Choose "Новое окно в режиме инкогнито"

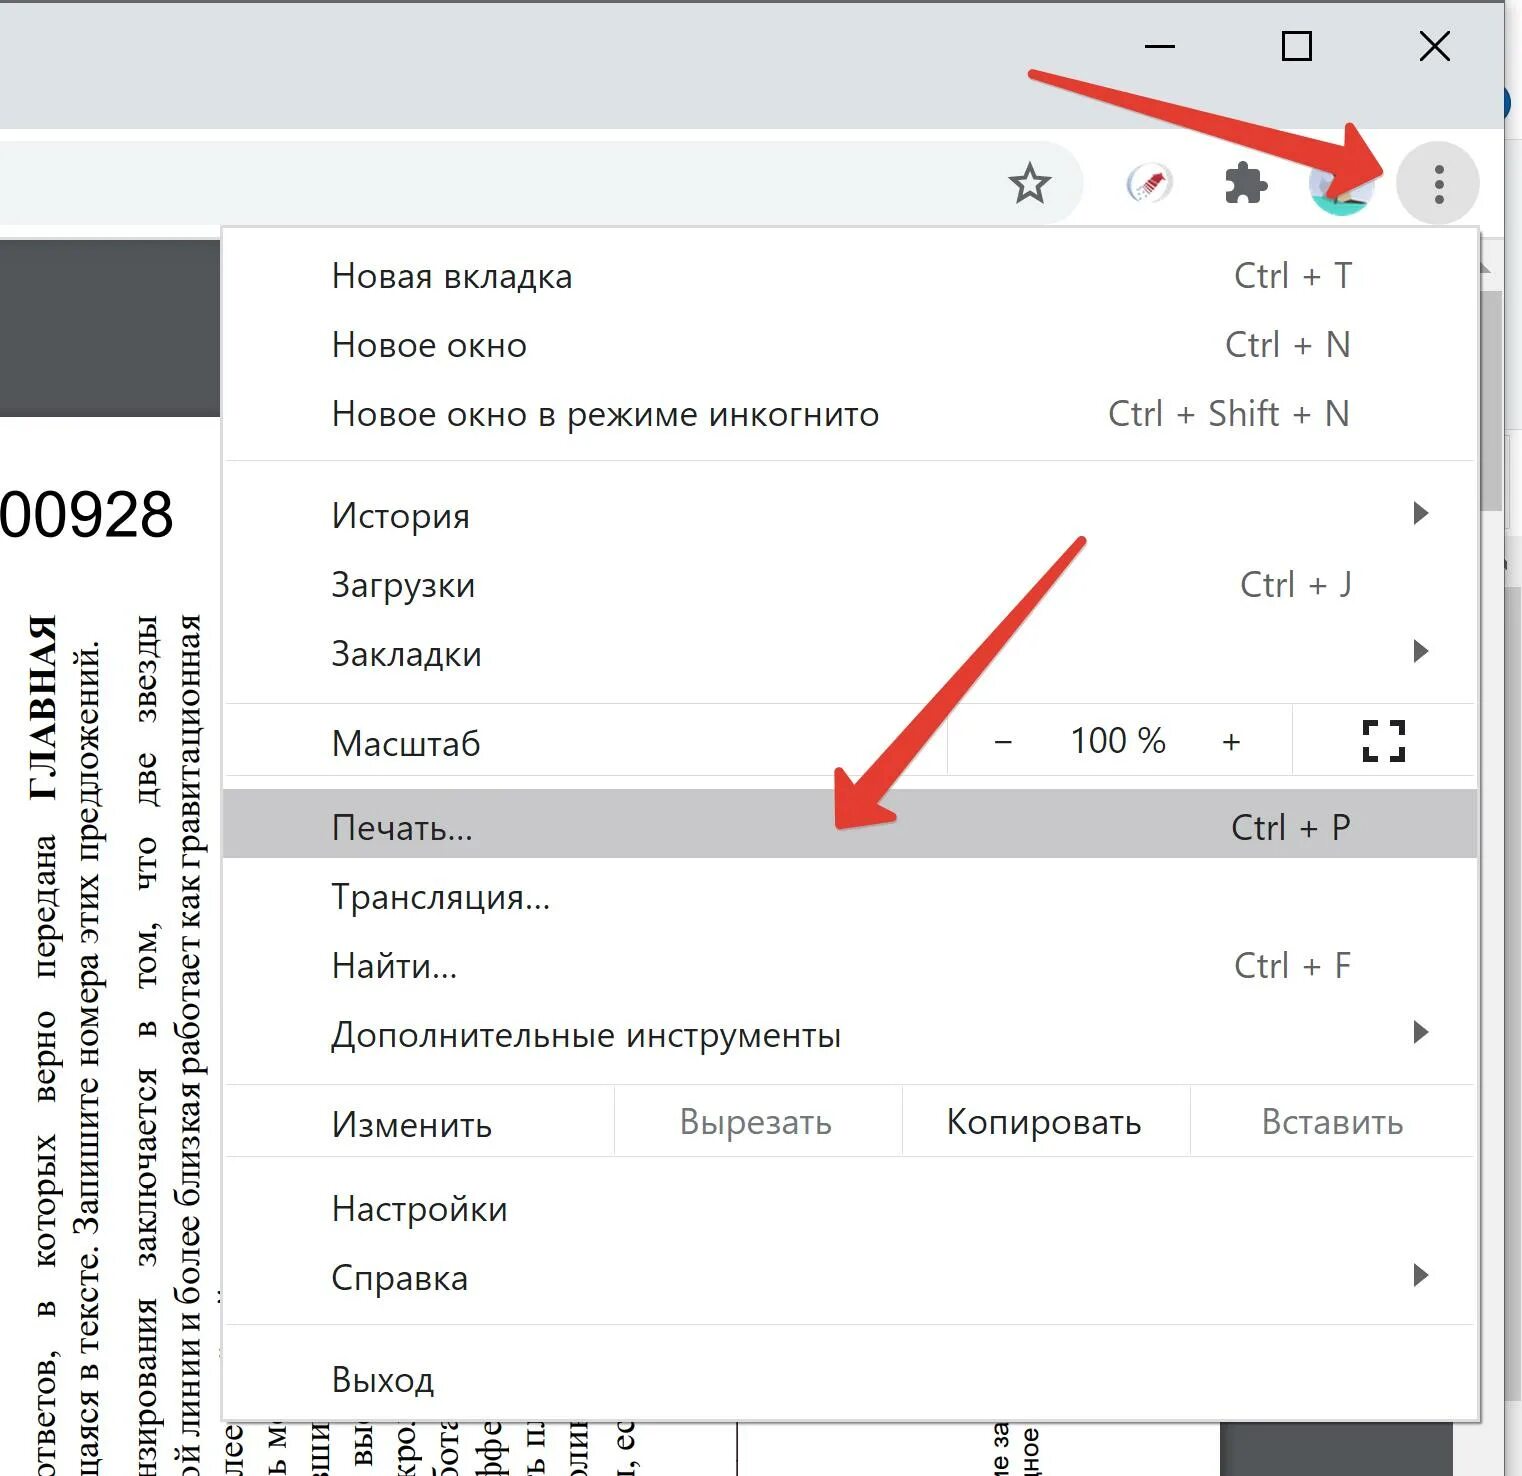coord(849,414)
